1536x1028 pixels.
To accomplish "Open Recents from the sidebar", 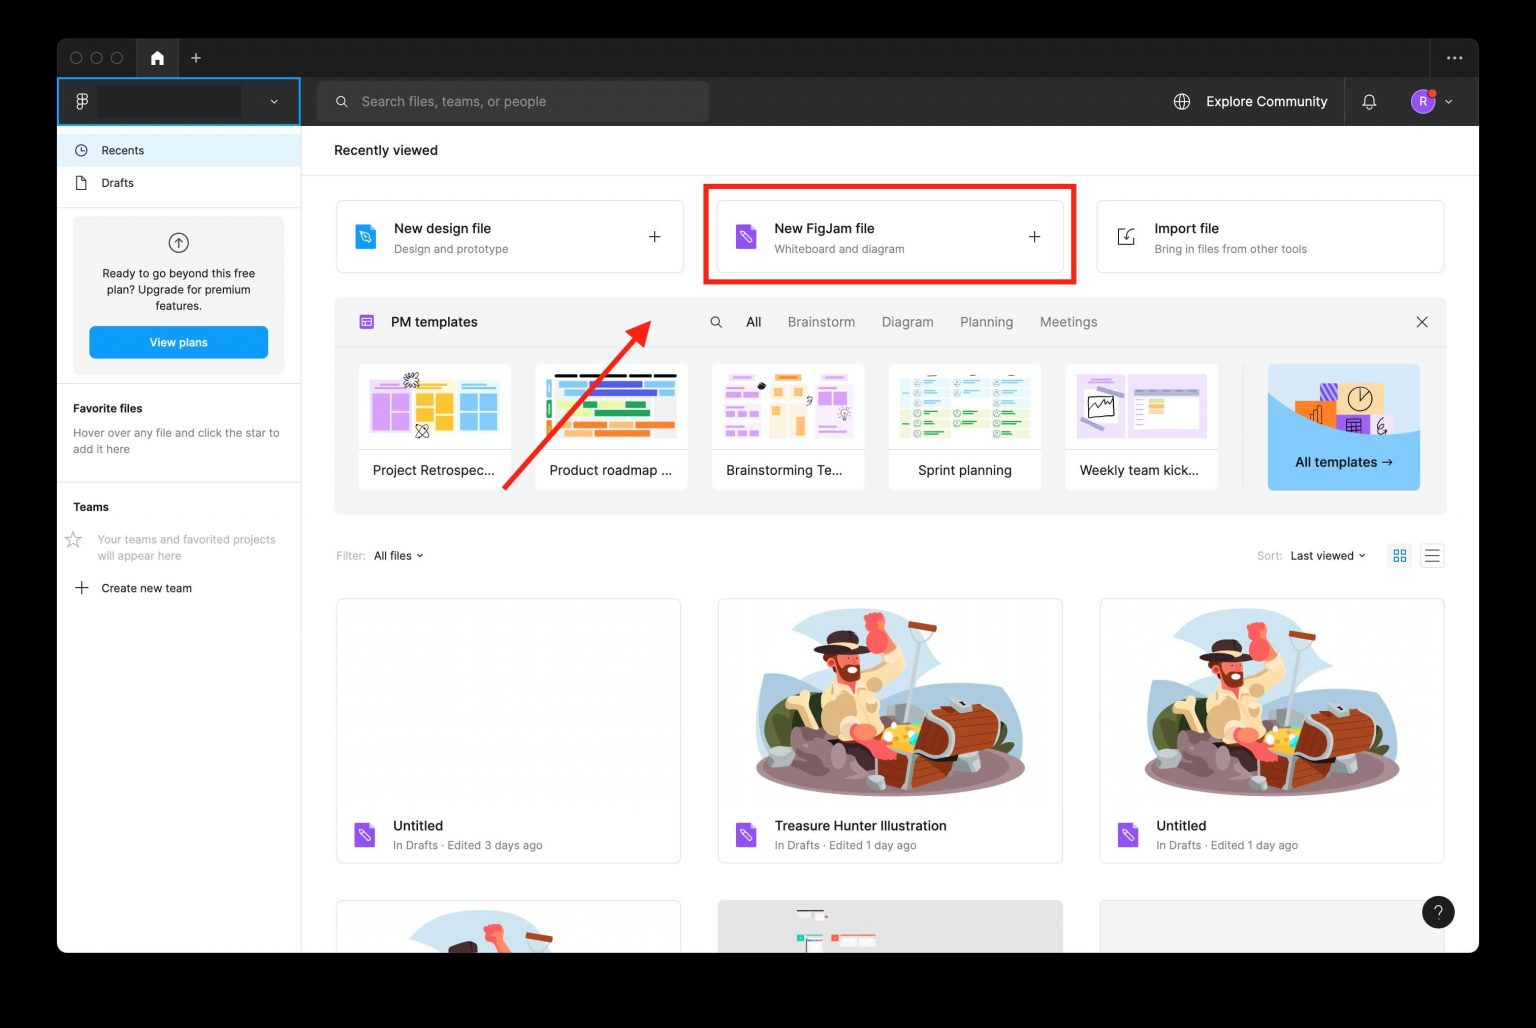I will point(122,150).
